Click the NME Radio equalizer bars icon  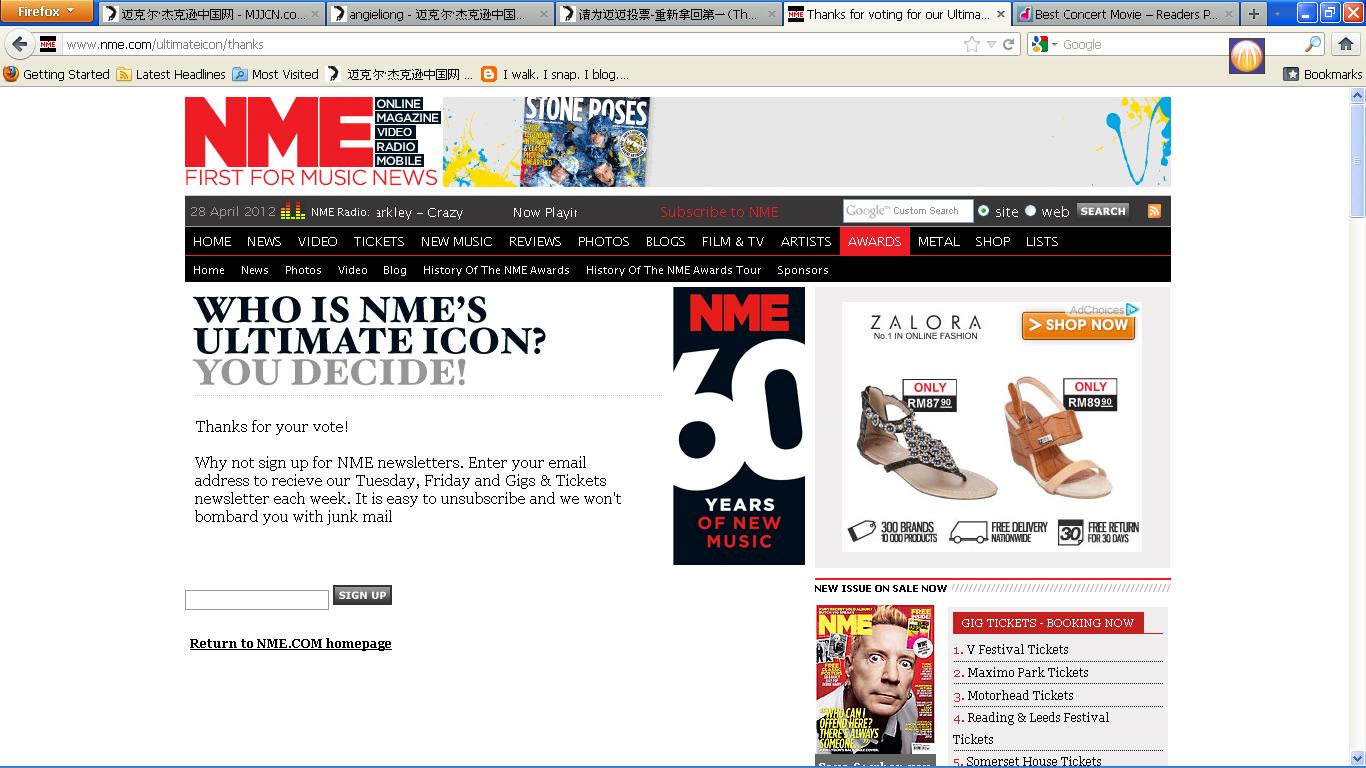tap(293, 212)
